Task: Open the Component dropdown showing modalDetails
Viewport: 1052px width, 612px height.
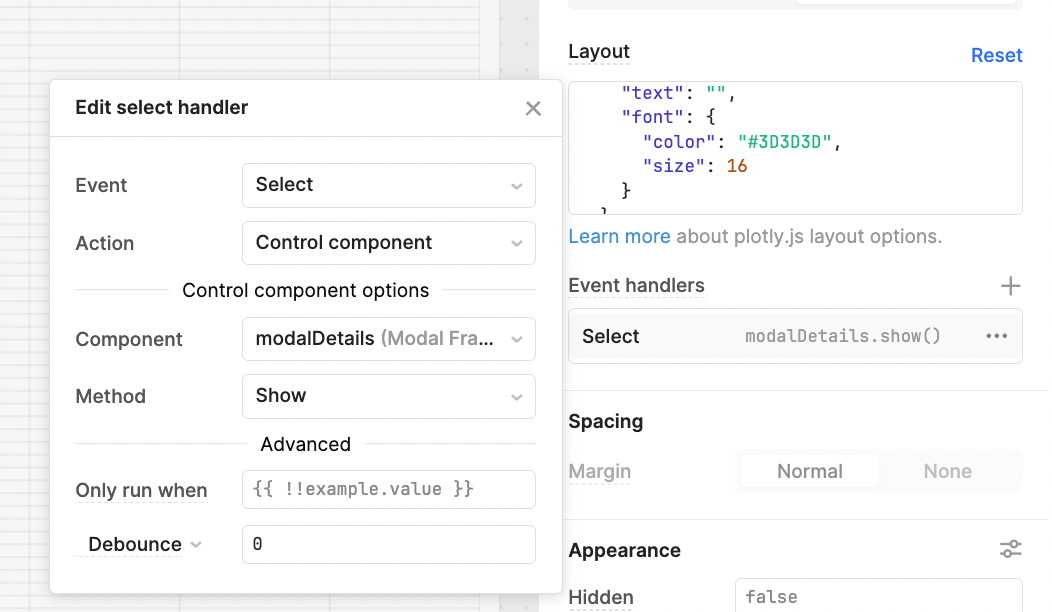Action: (x=388, y=339)
